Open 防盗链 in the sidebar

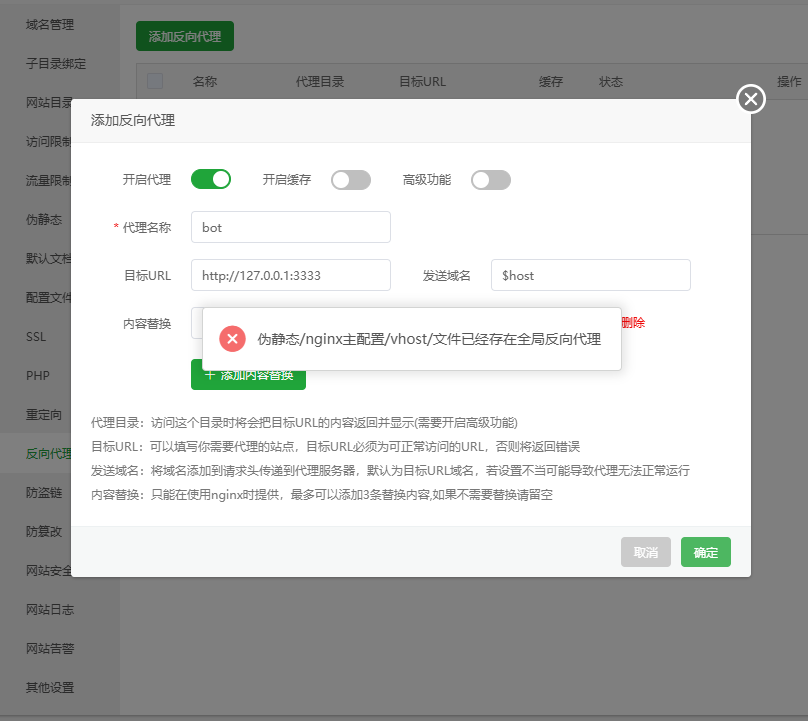(x=44, y=493)
